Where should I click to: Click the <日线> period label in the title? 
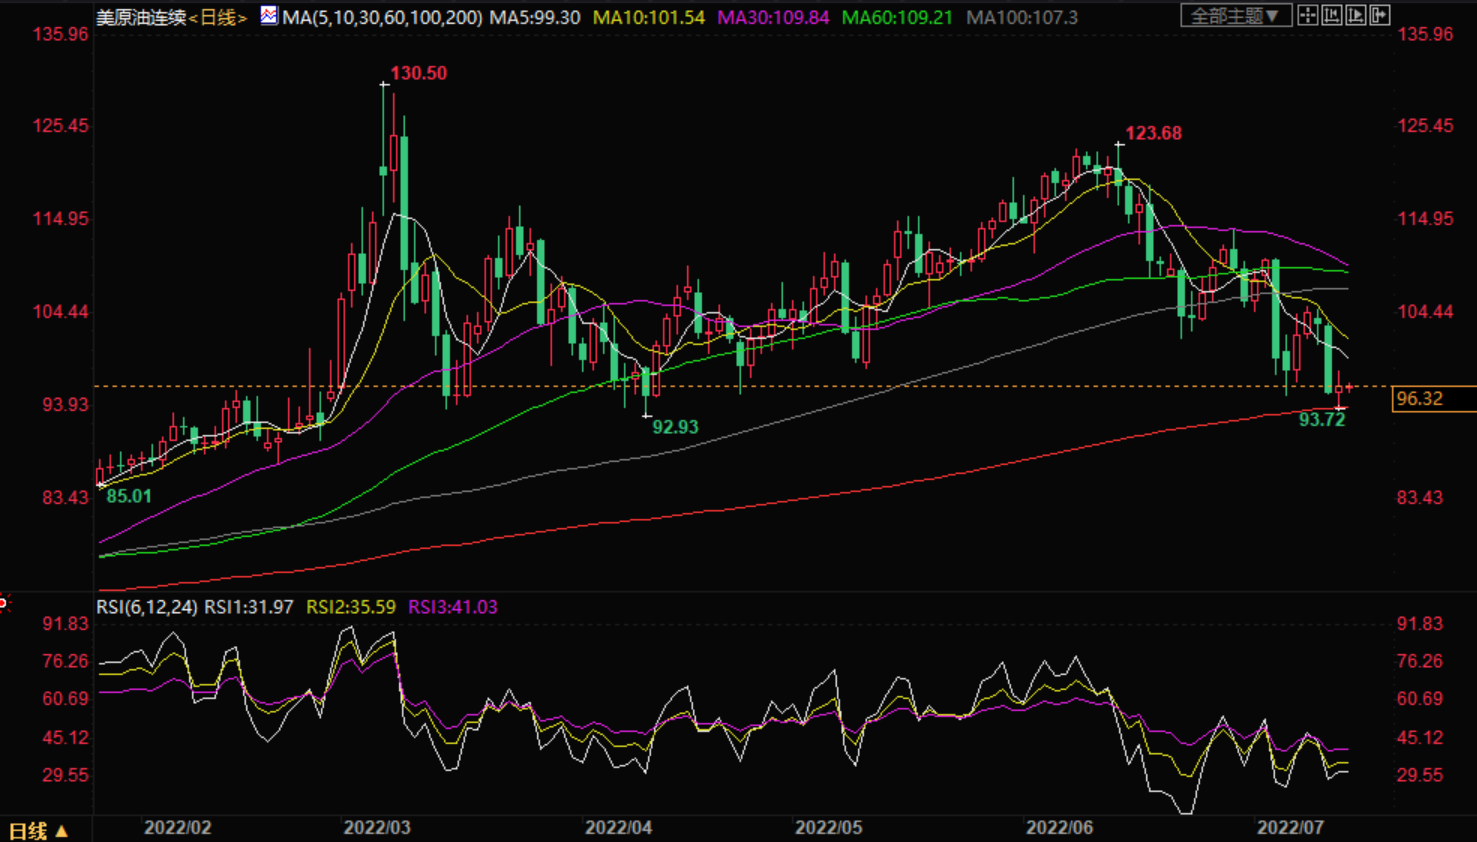point(218,17)
